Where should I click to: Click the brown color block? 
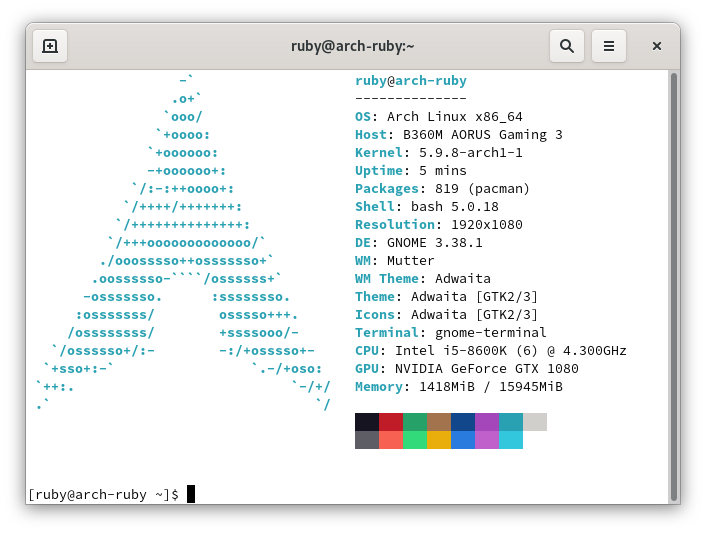[x=439, y=422]
